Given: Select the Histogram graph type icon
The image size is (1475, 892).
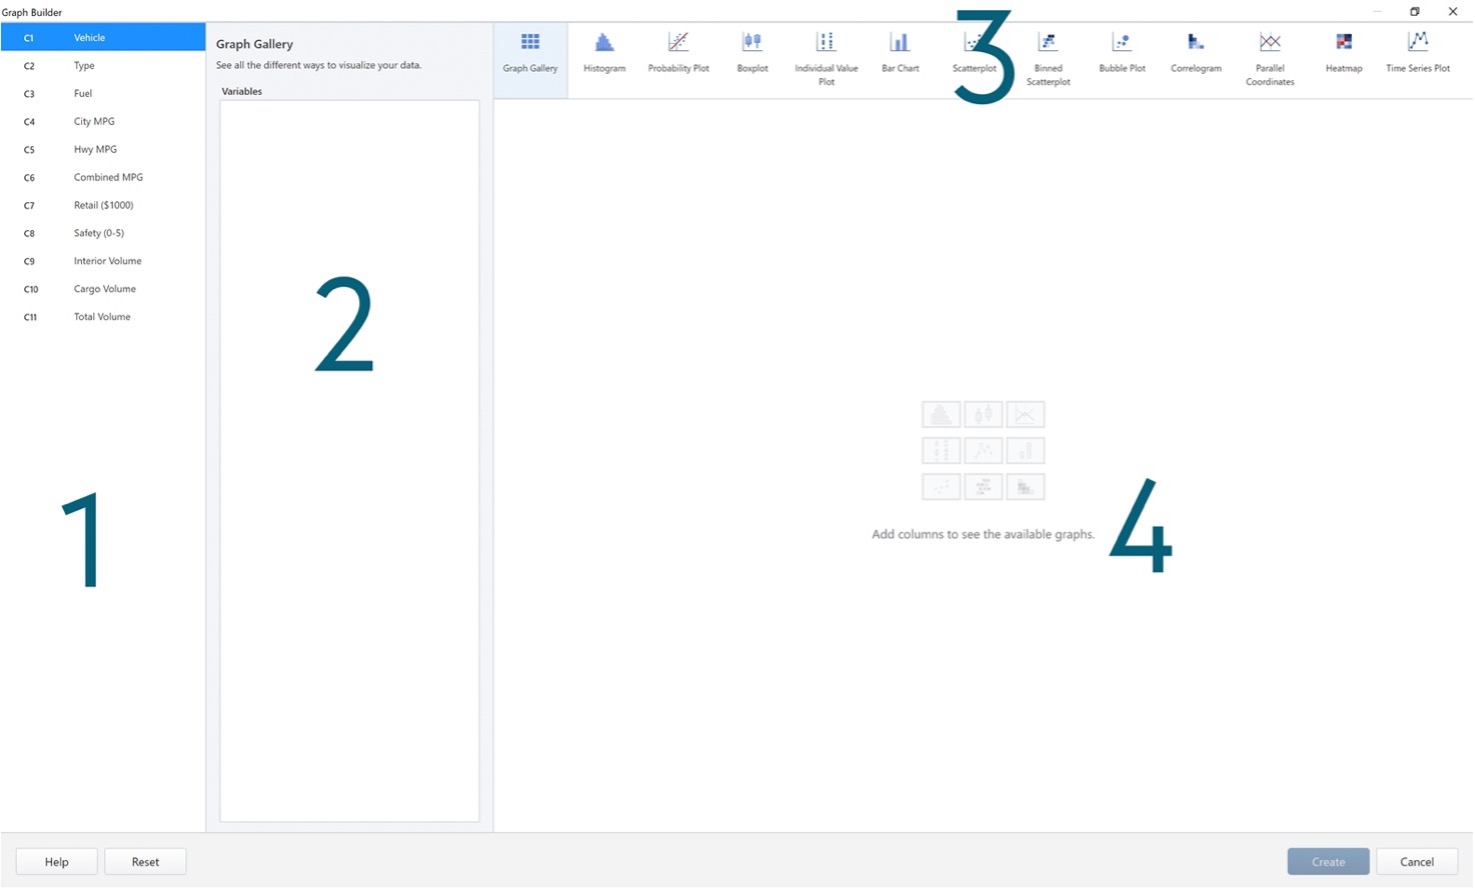Looking at the screenshot, I should [604, 52].
